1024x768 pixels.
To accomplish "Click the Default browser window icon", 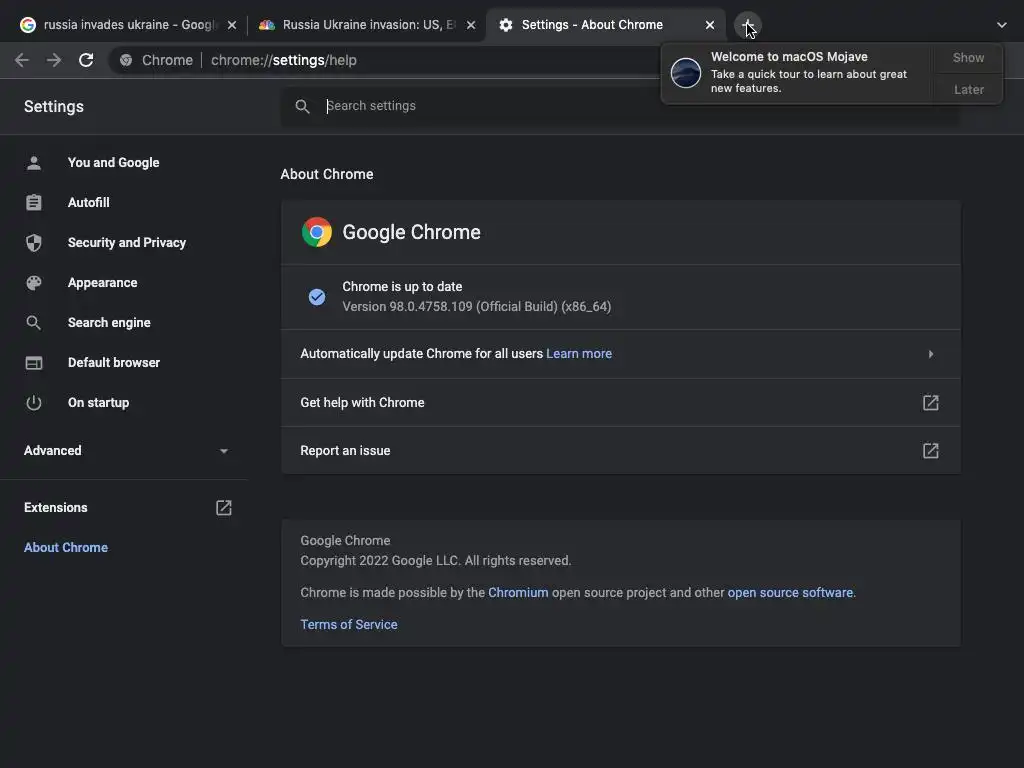I will [34, 363].
